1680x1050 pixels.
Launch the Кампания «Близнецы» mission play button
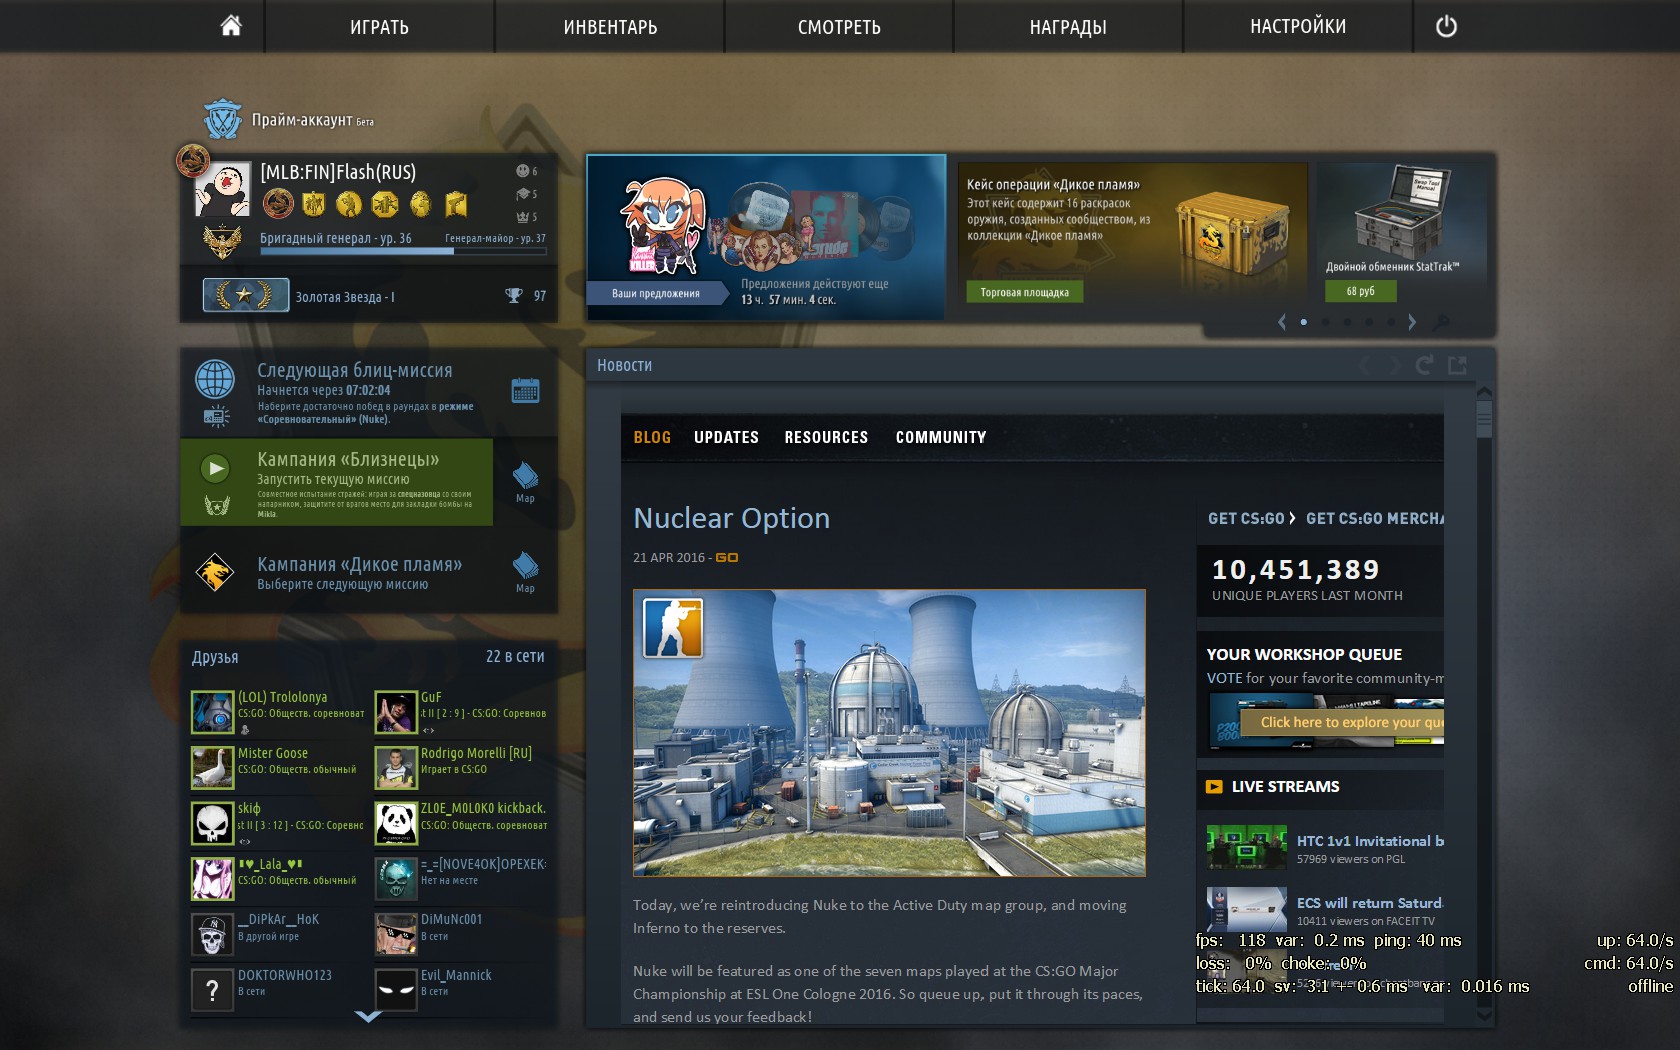[215, 468]
